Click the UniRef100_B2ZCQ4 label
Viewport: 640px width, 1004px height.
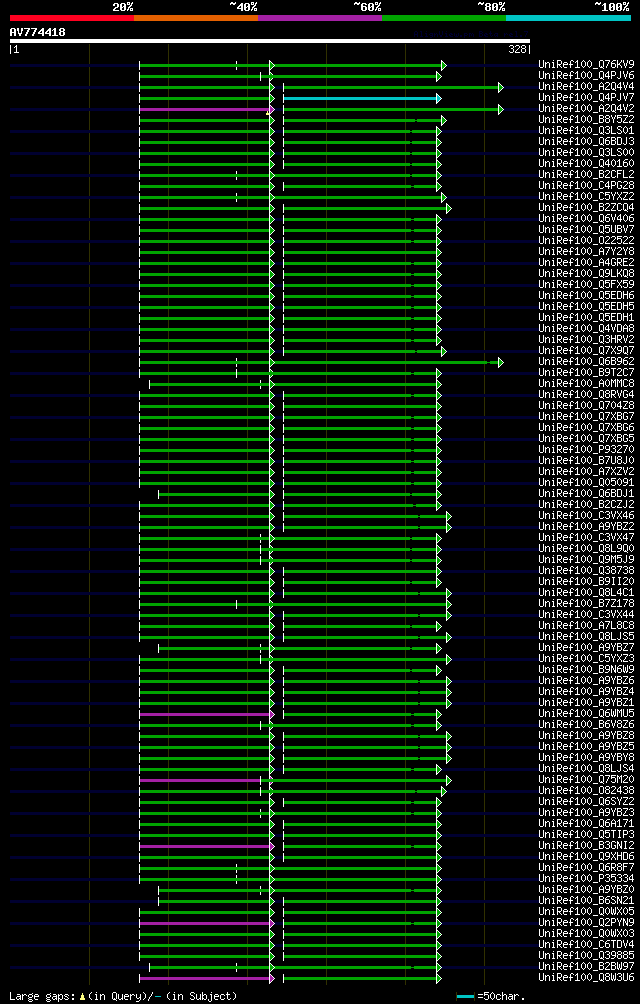click(586, 207)
